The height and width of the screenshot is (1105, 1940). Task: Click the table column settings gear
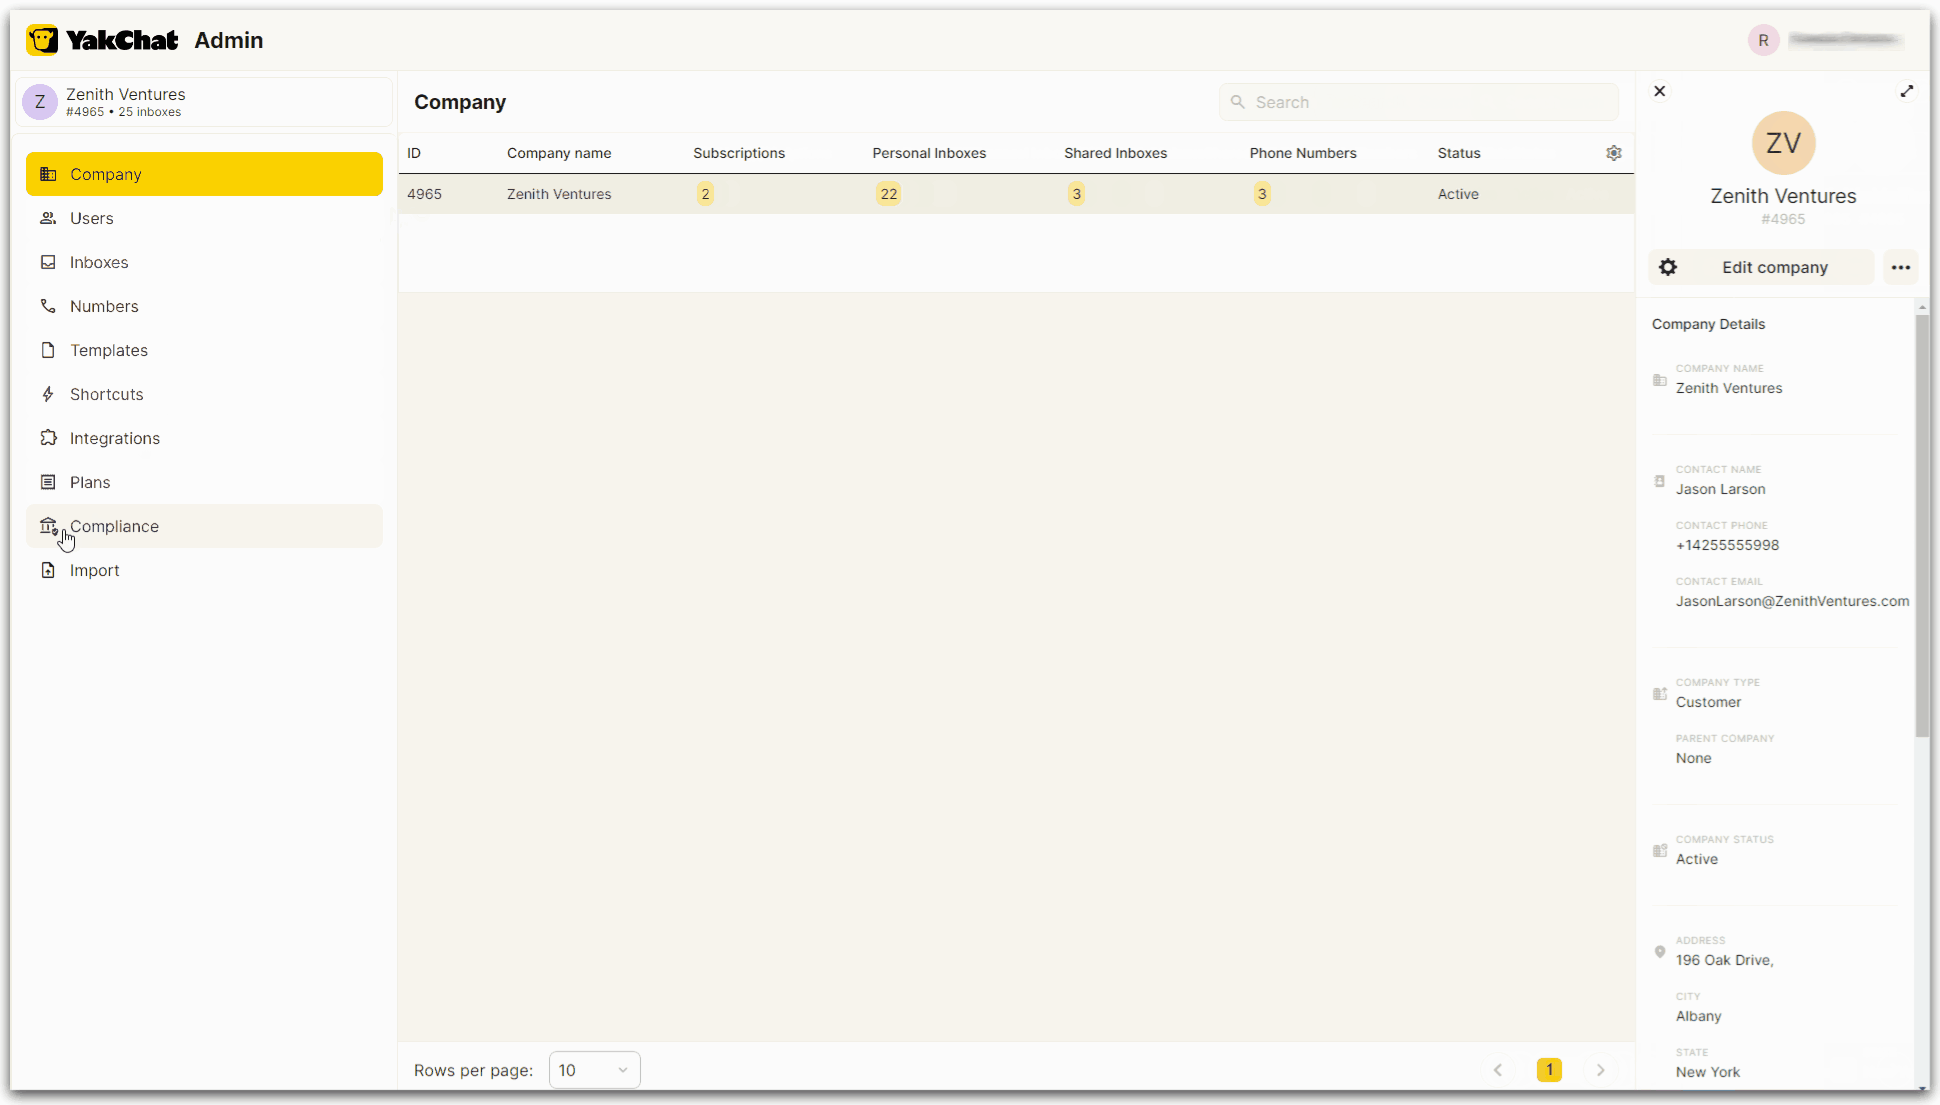(1613, 153)
